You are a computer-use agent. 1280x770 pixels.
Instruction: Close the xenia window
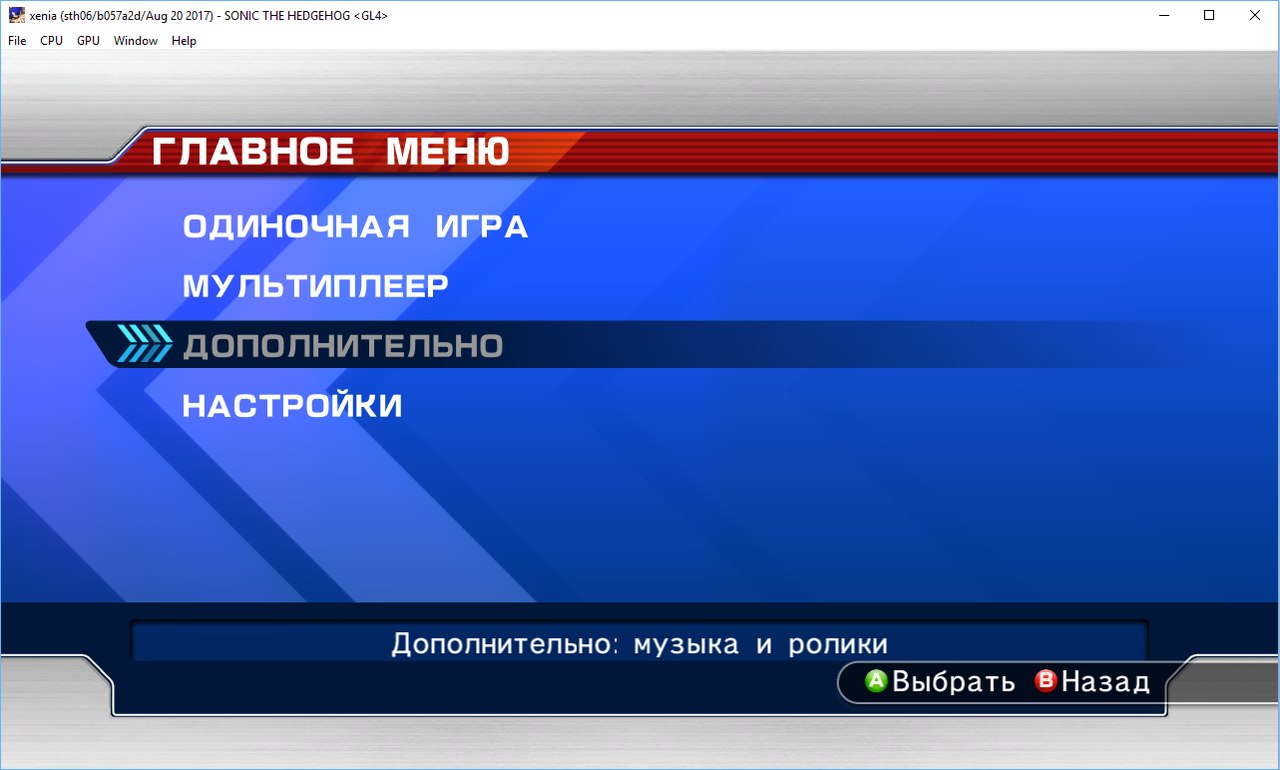(1256, 15)
